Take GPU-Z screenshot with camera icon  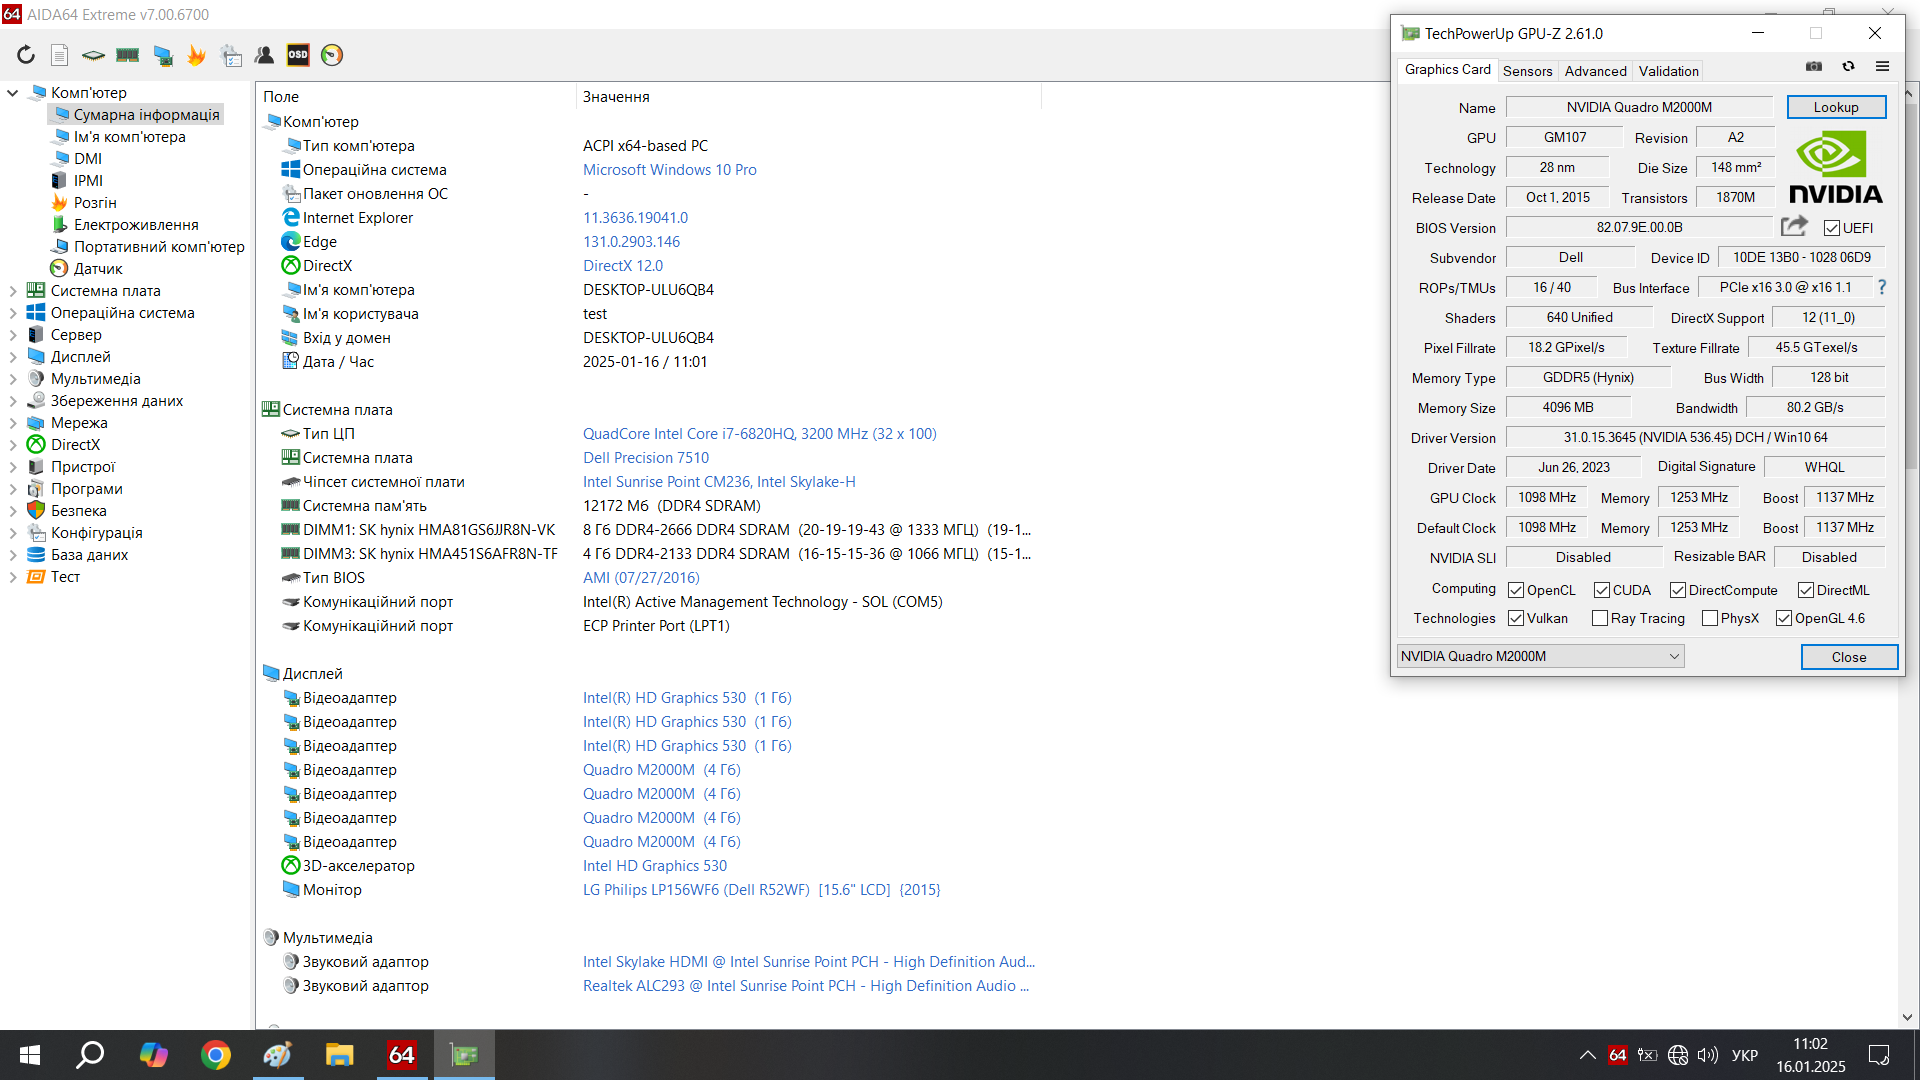(1813, 67)
